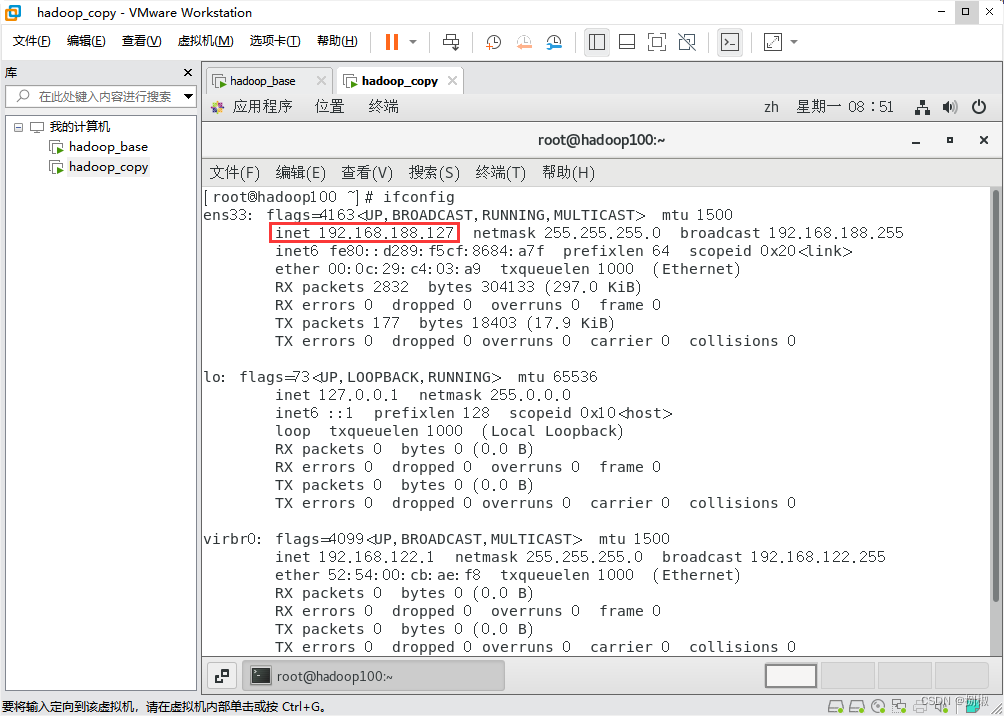Collapse the 我的计算机 tree node
This screenshot has width=1004, height=716.
point(18,127)
